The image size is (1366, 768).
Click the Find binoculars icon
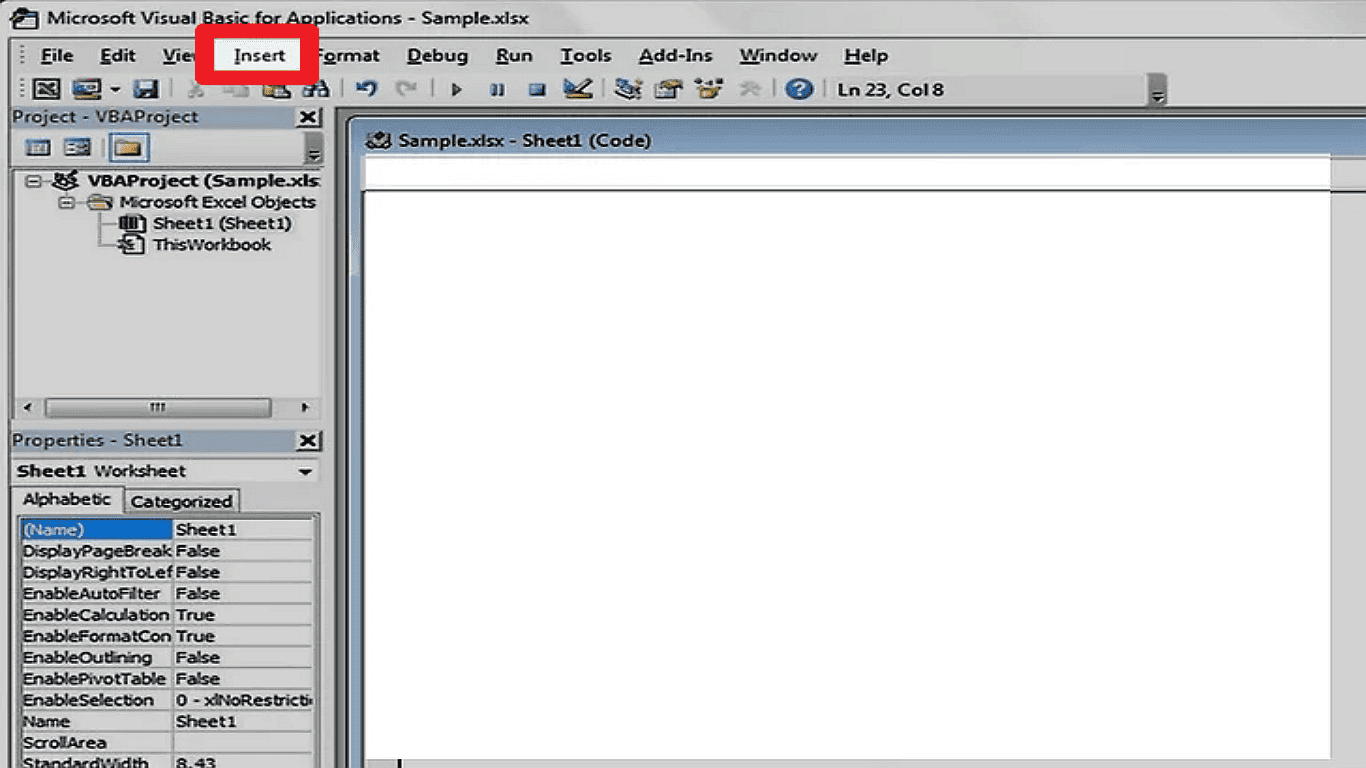coord(316,89)
